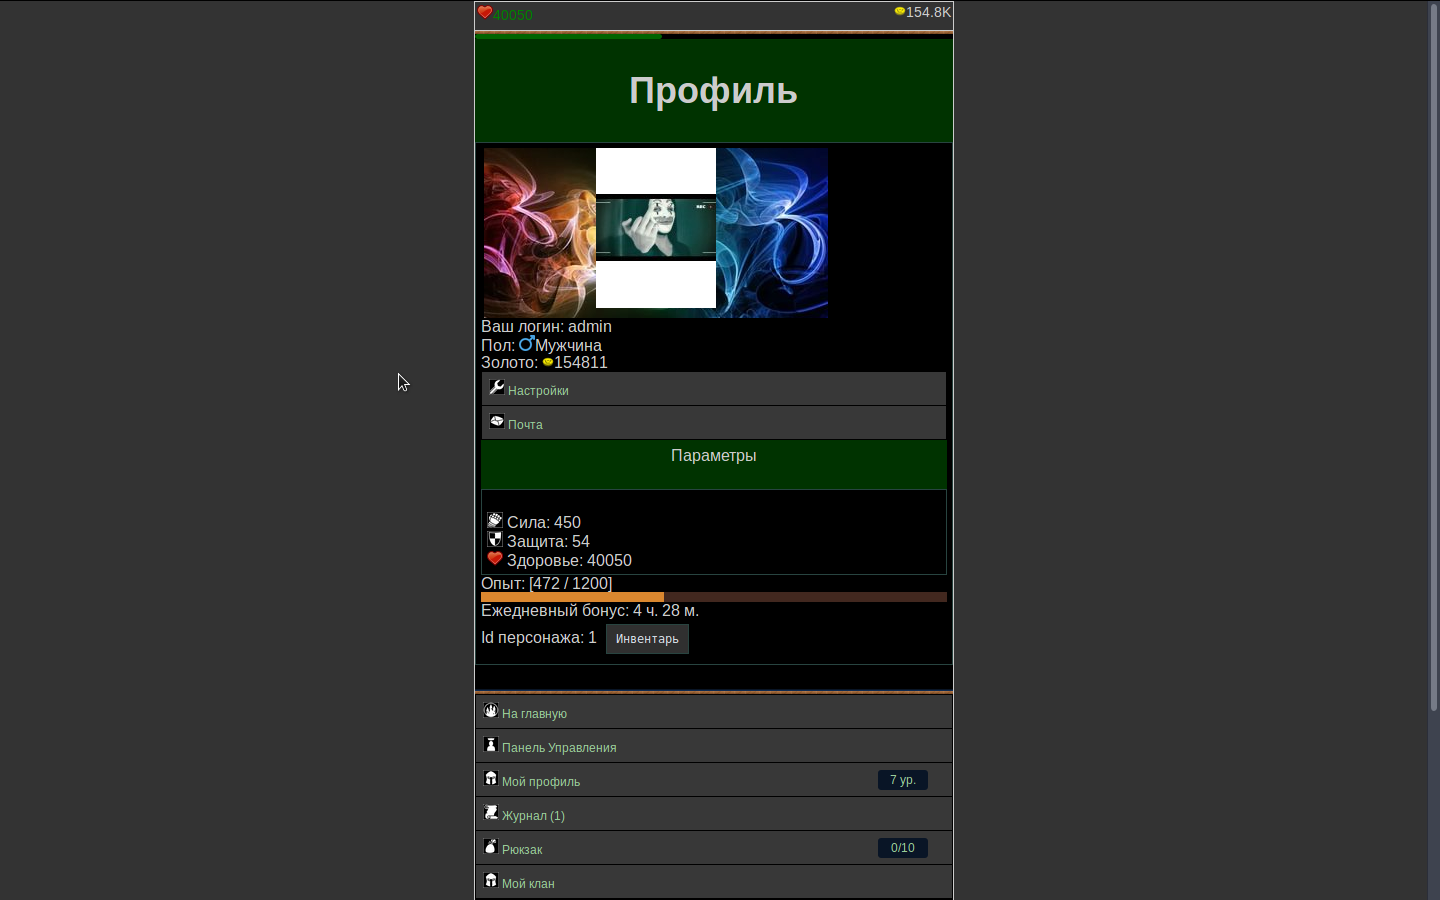Click the 7 ур. level badge
The height and width of the screenshot is (900, 1440).
pos(902,780)
